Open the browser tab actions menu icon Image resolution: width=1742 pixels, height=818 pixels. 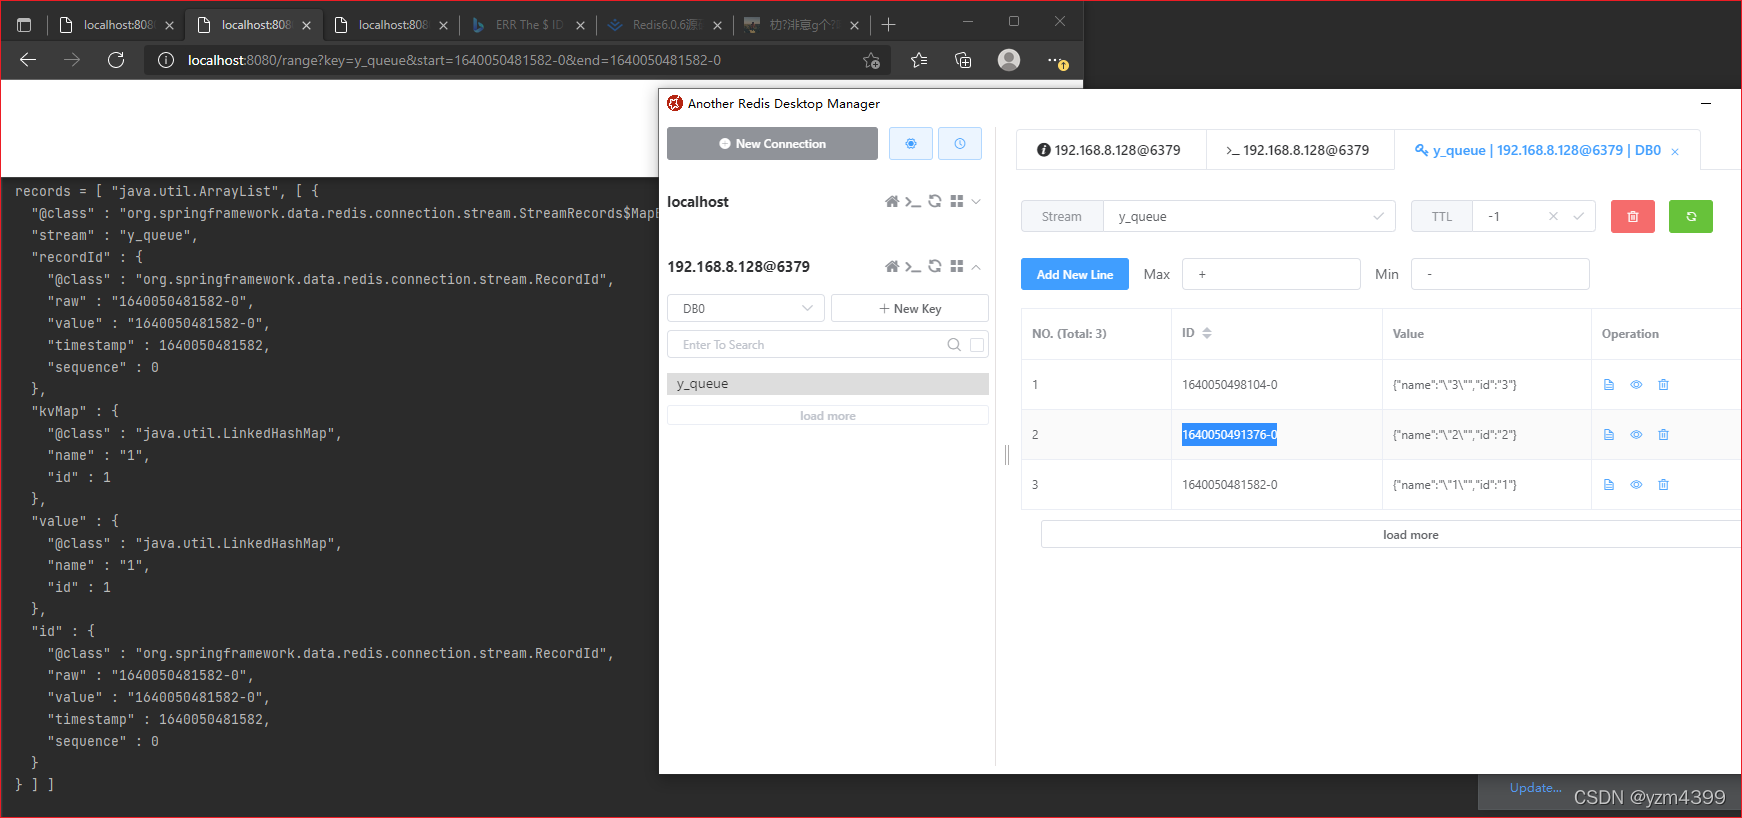pyautogui.click(x=25, y=25)
